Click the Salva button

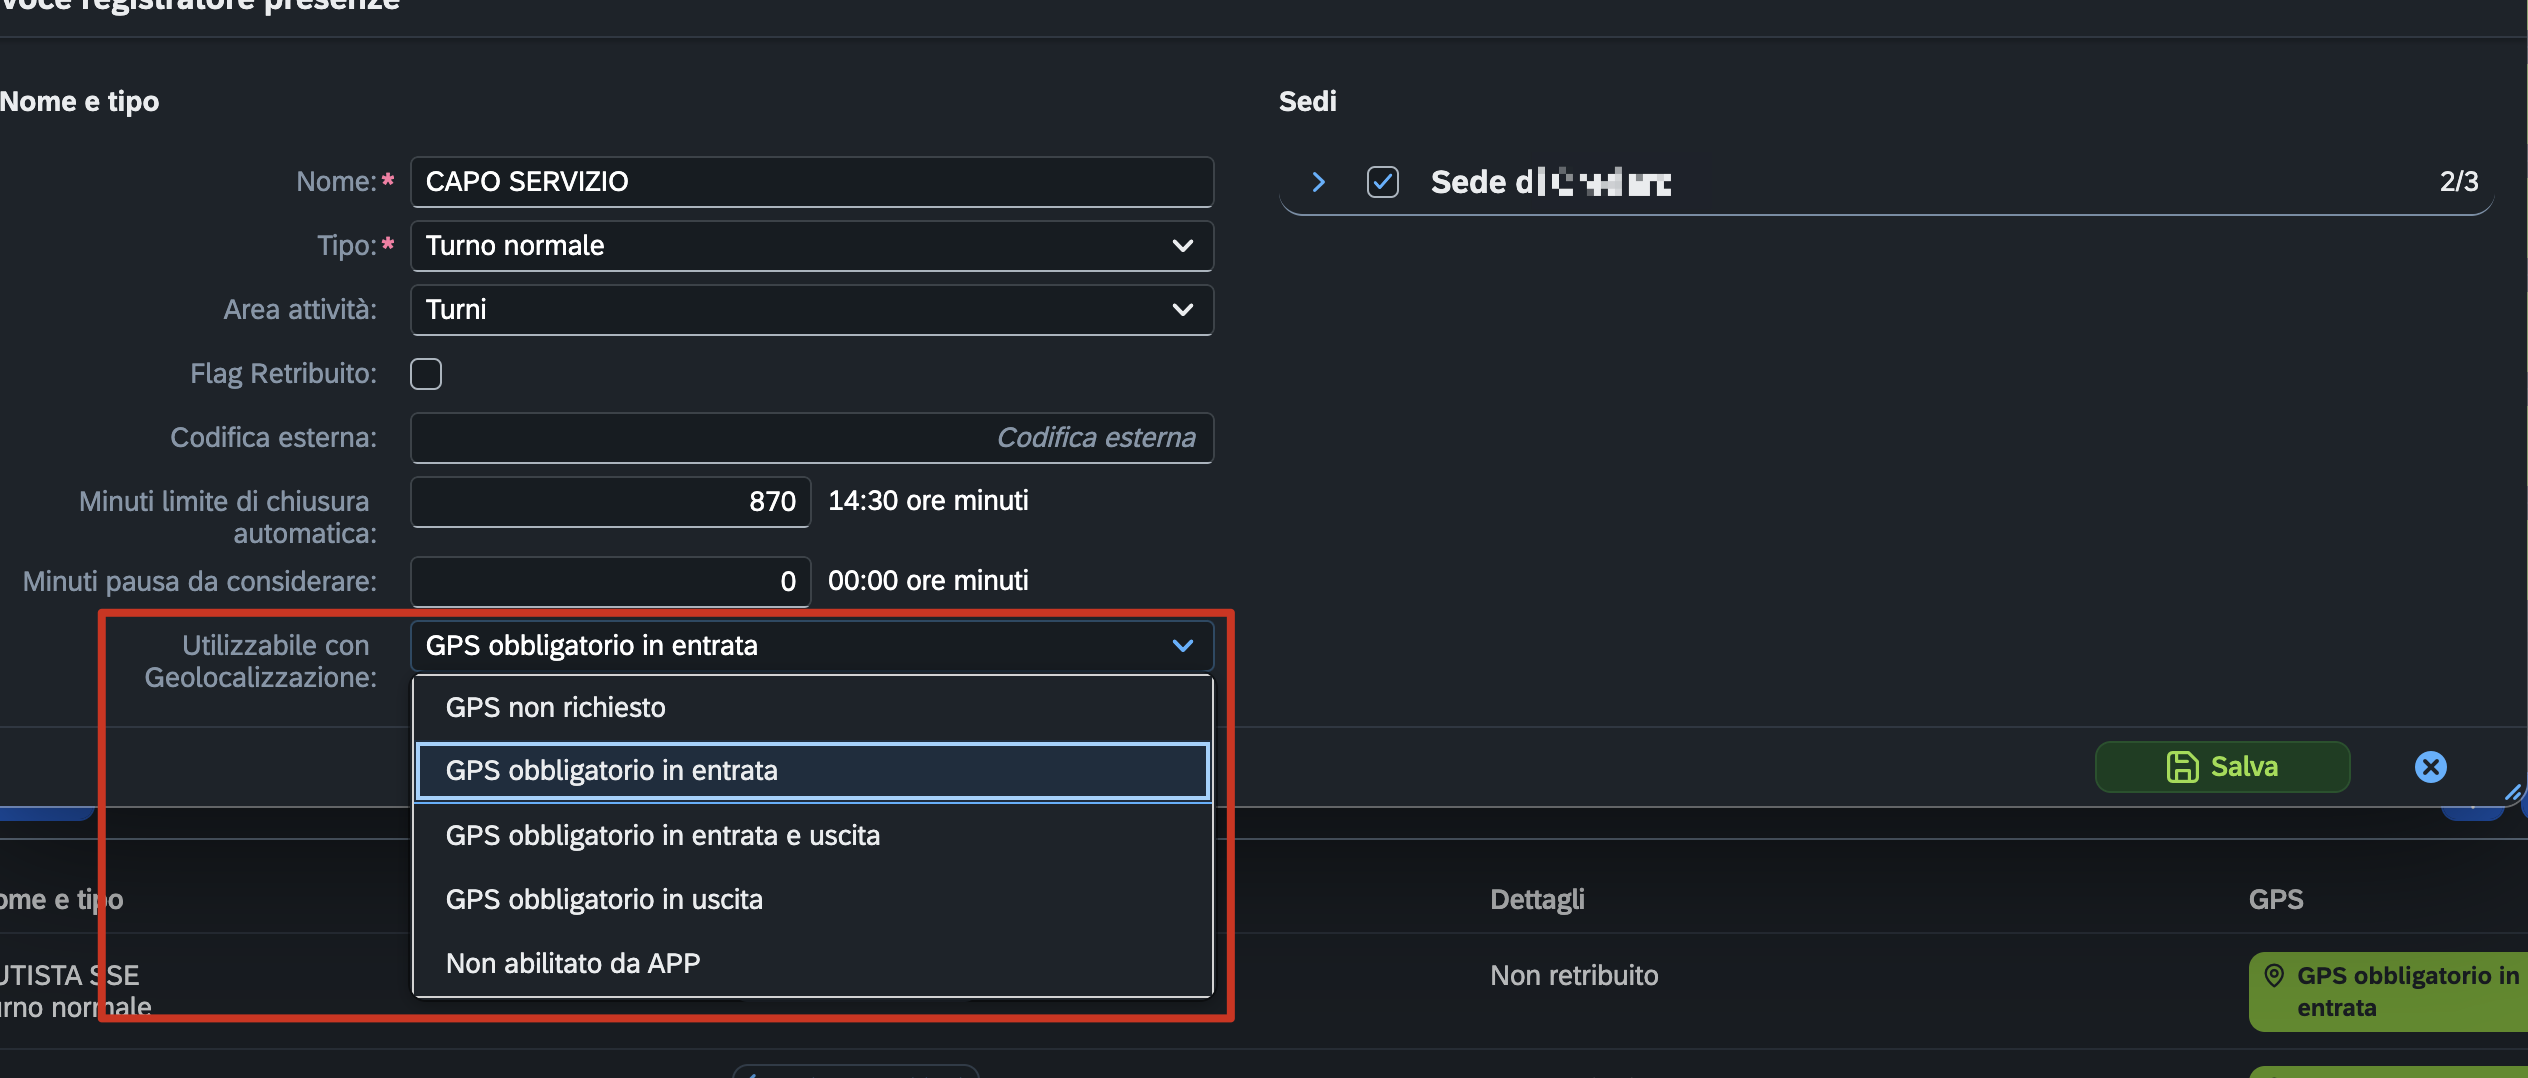point(2222,767)
